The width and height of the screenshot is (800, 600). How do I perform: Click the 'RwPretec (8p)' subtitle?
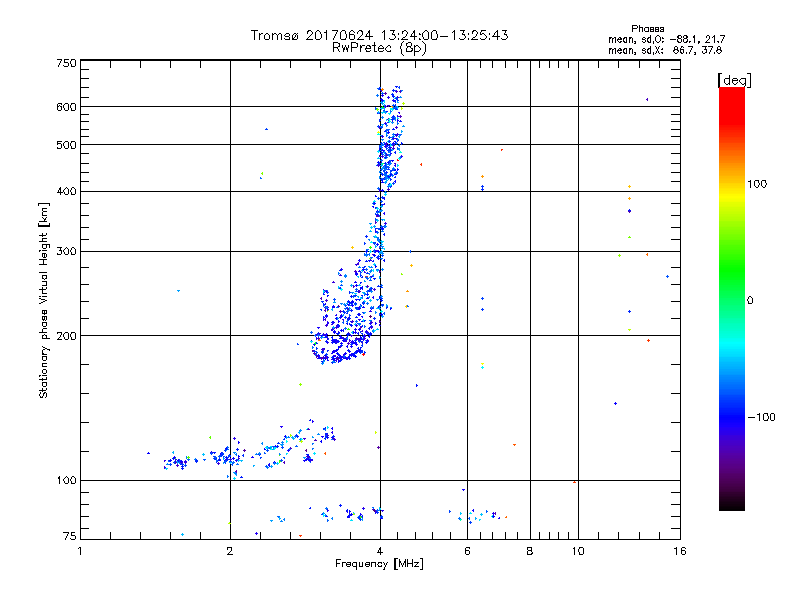click(379, 48)
